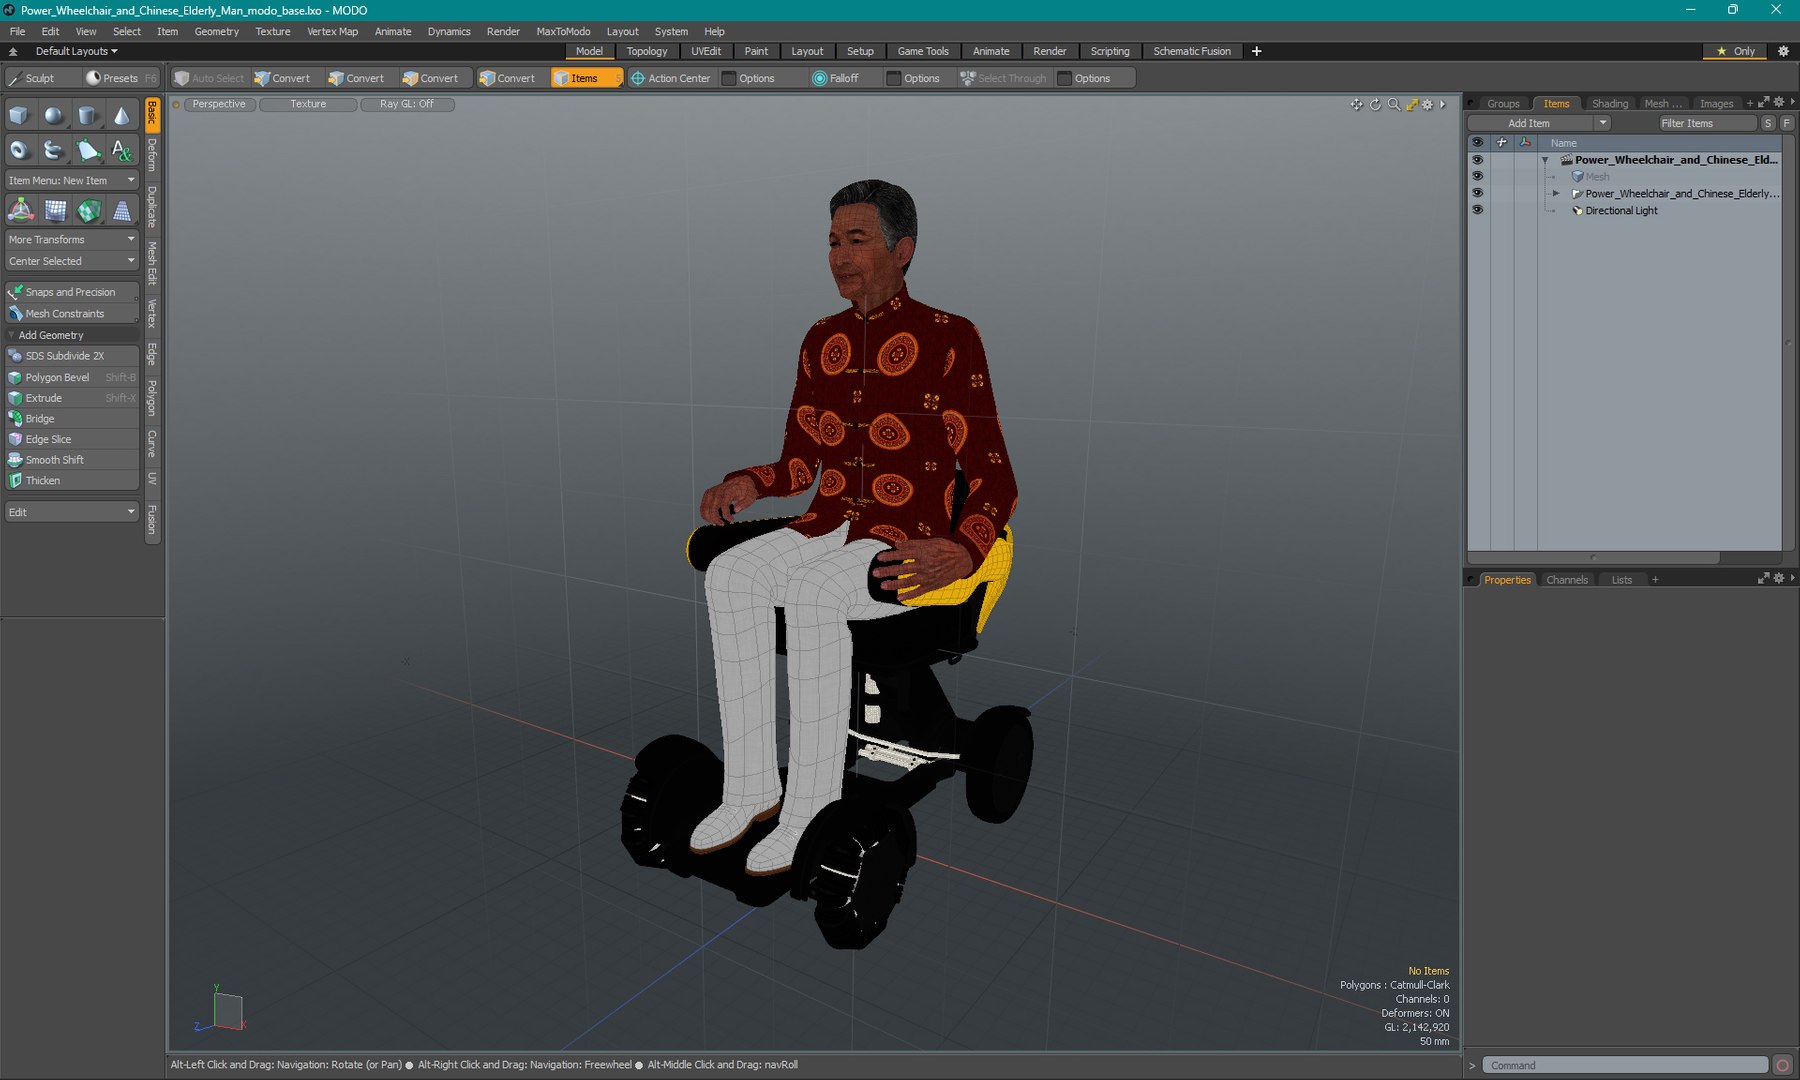The height and width of the screenshot is (1080, 1800).
Task: Open More Transforms dropdown
Action: point(71,240)
